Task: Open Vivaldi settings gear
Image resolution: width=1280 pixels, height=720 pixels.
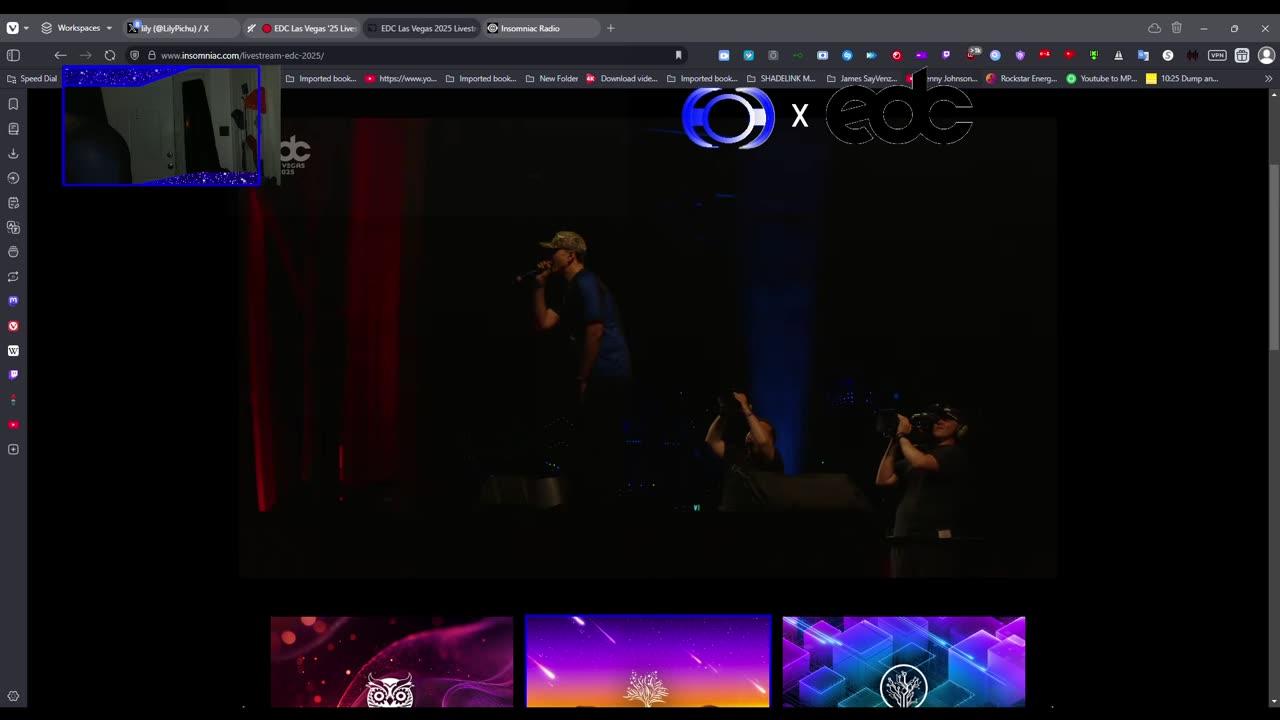Action: tap(13, 696)
